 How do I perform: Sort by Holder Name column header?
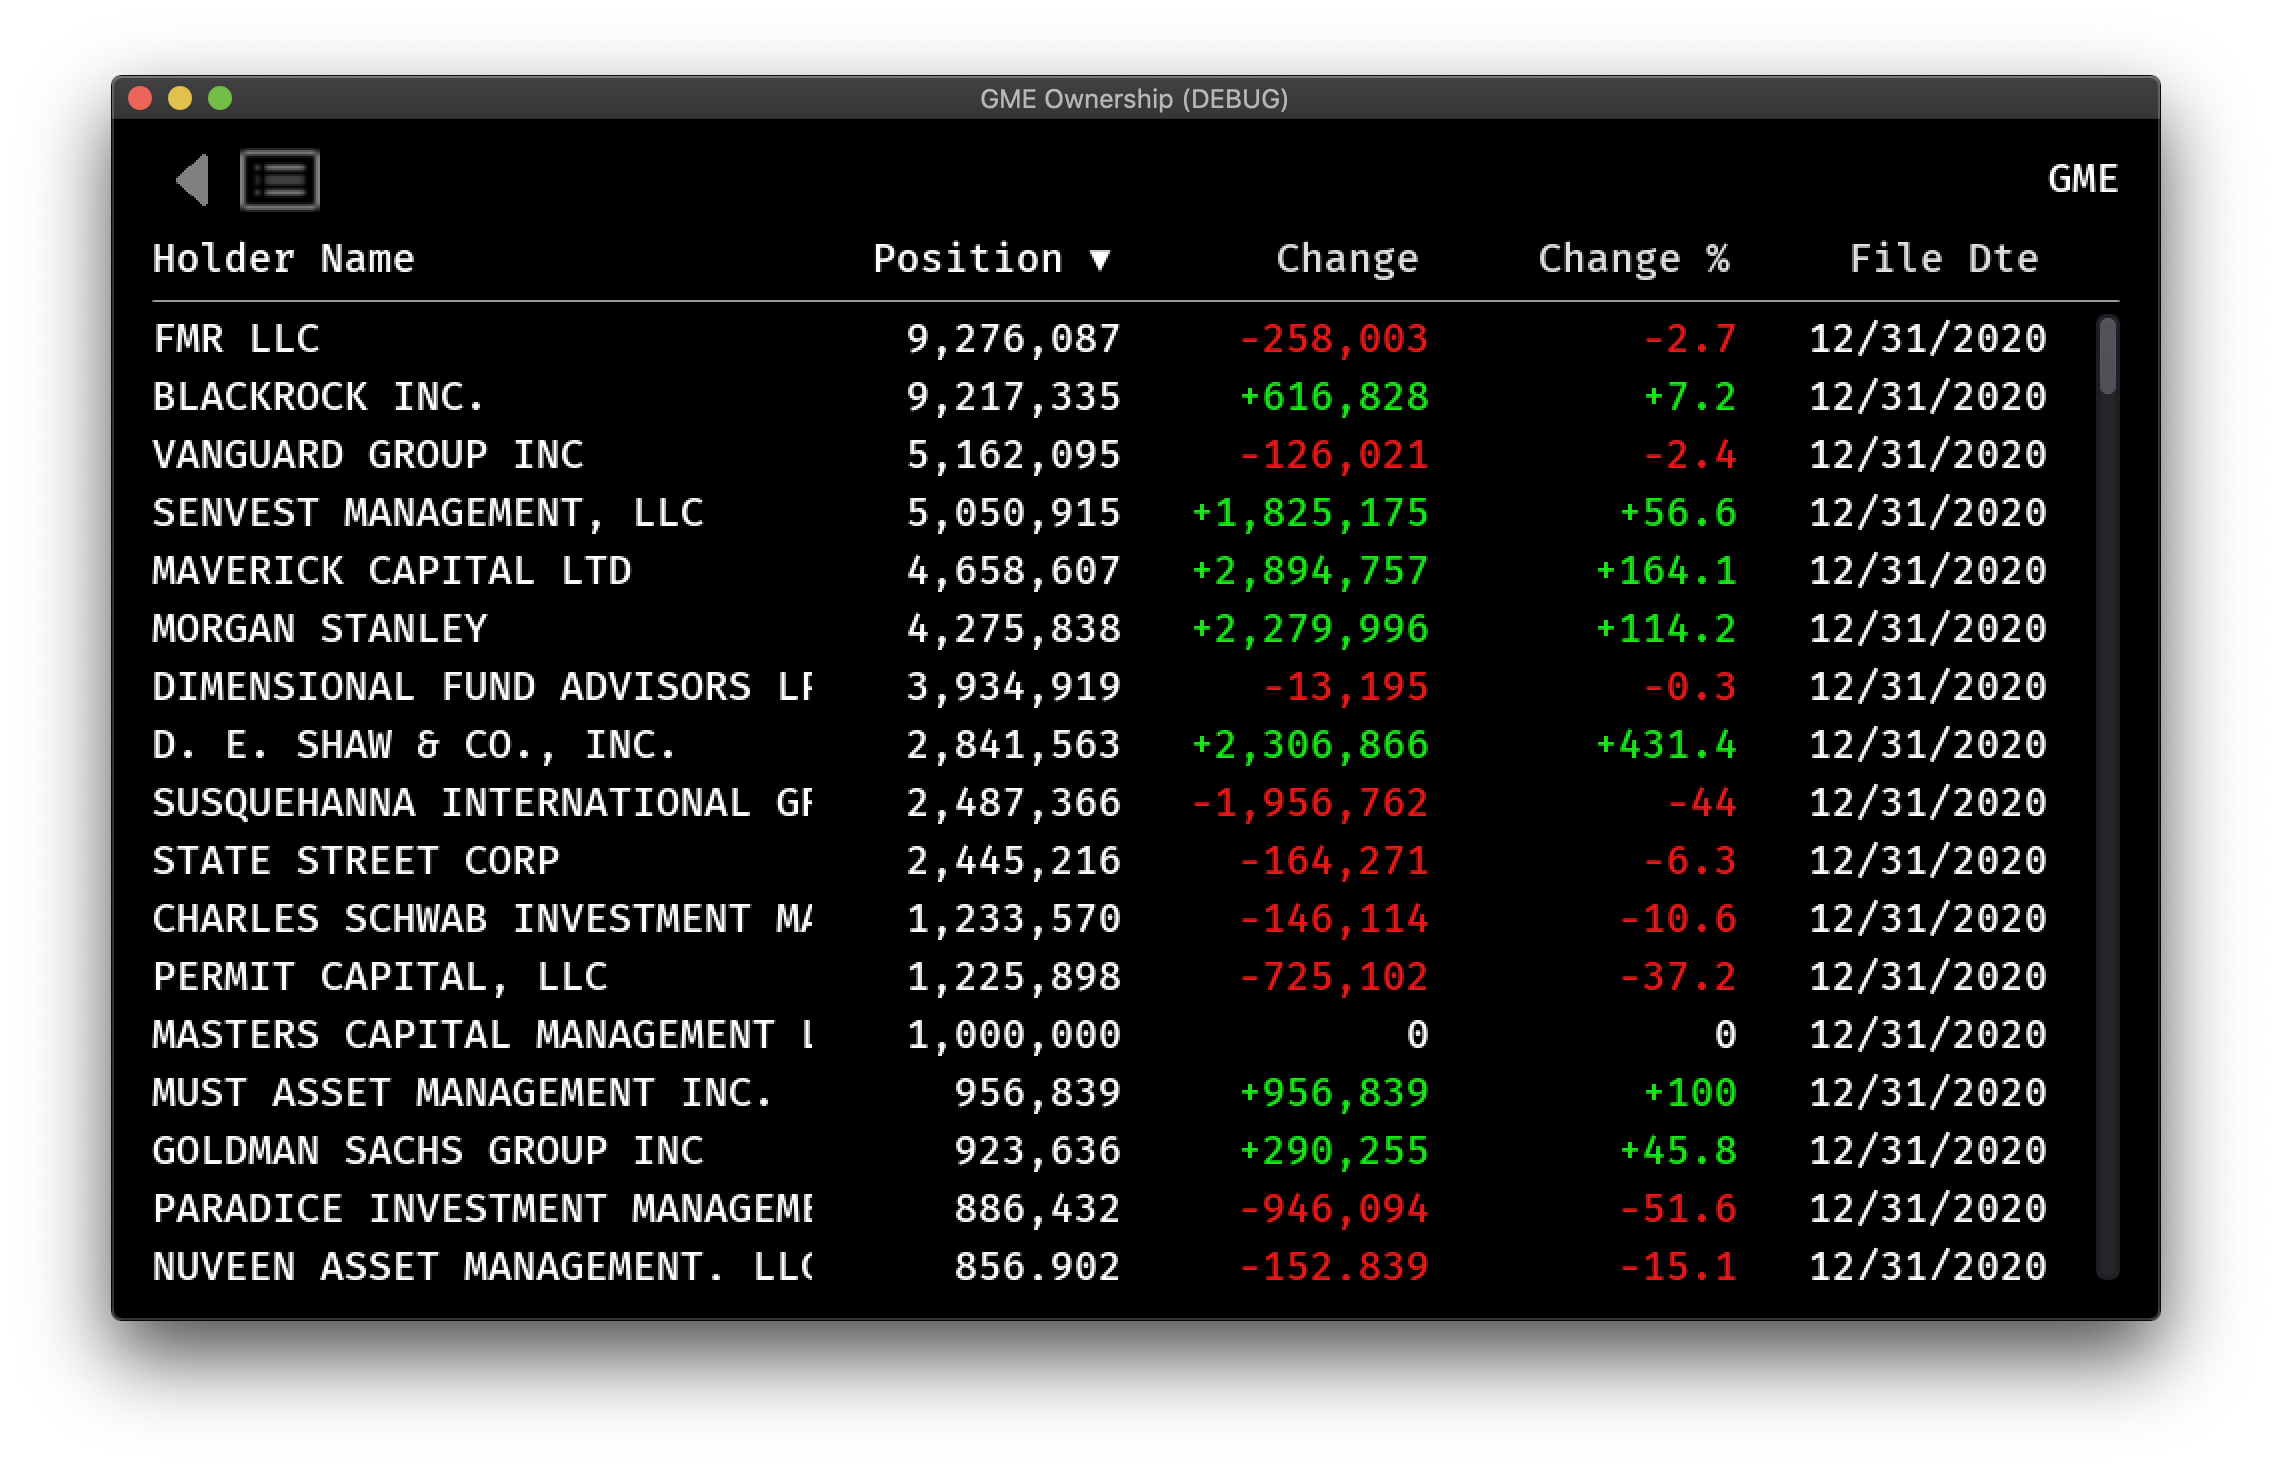(x=283, y=259)
